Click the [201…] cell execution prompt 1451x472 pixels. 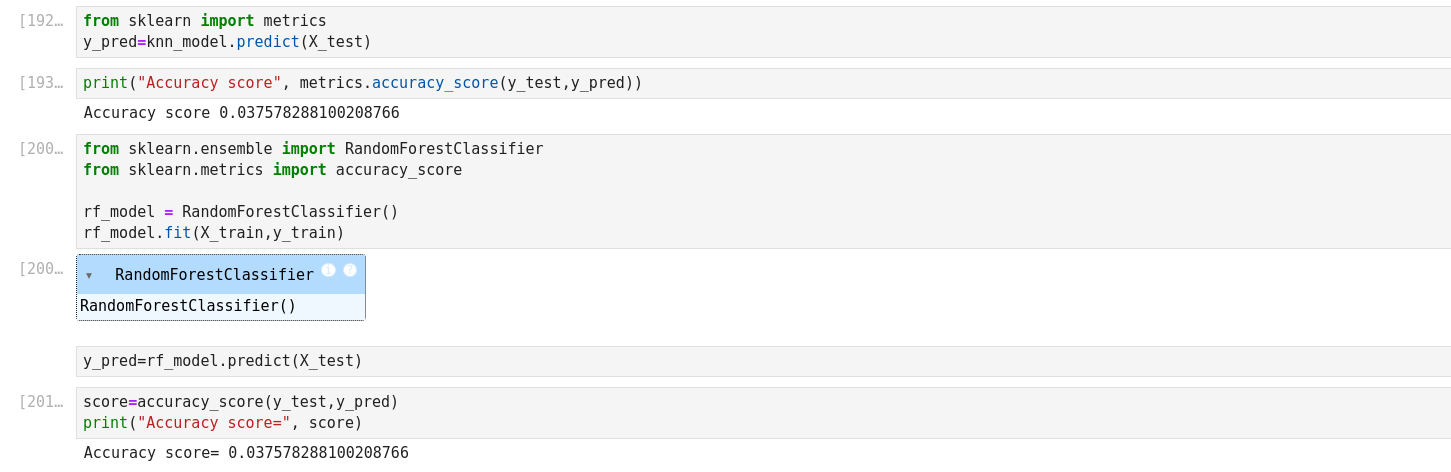[41, 402]
